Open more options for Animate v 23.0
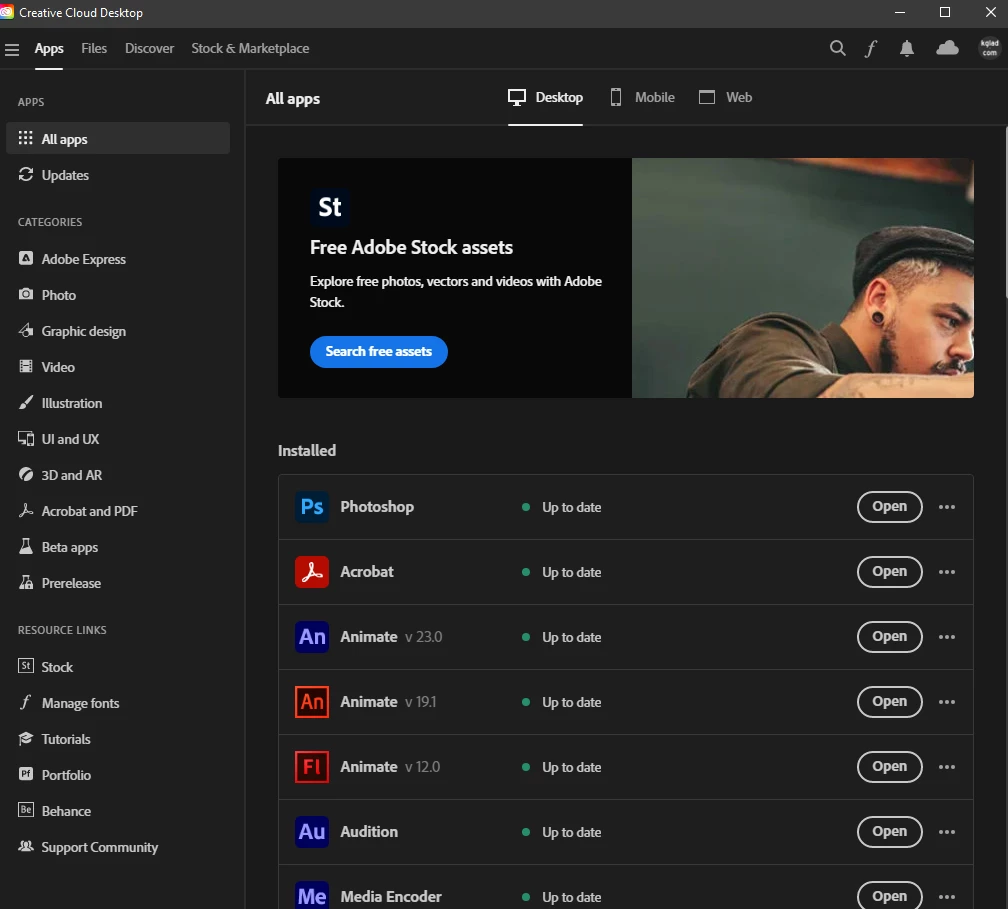This screenshot has height=909, width=1008. tap(946, 636)
